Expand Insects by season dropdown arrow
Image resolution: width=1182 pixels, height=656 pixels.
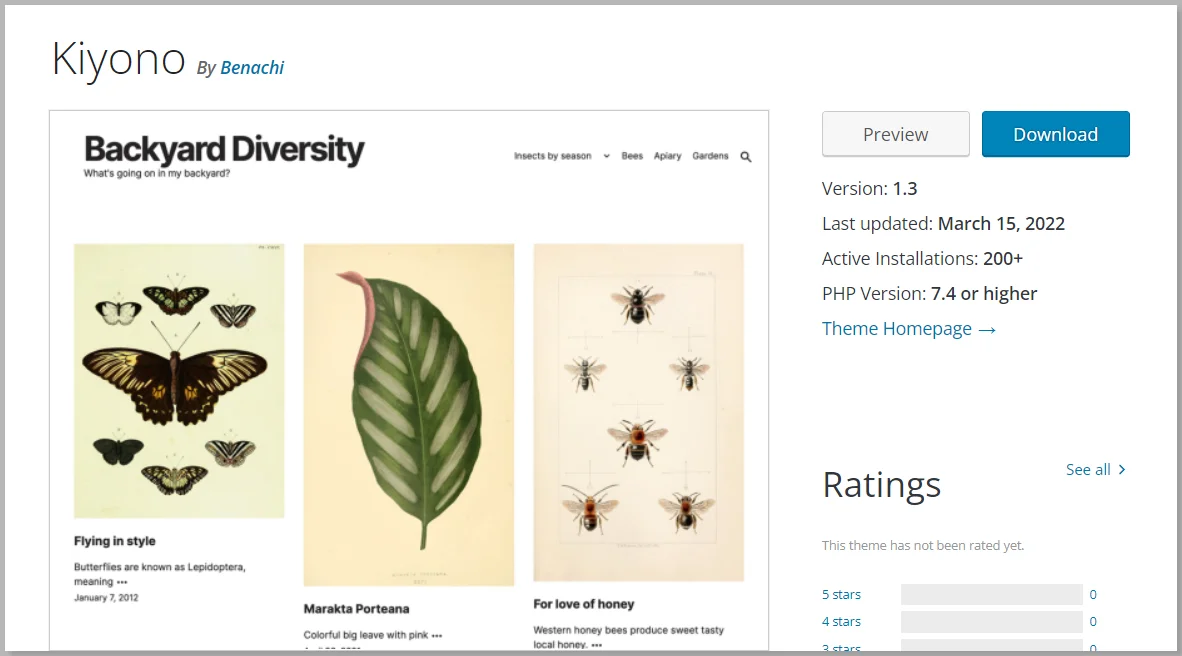coord(606,156)
